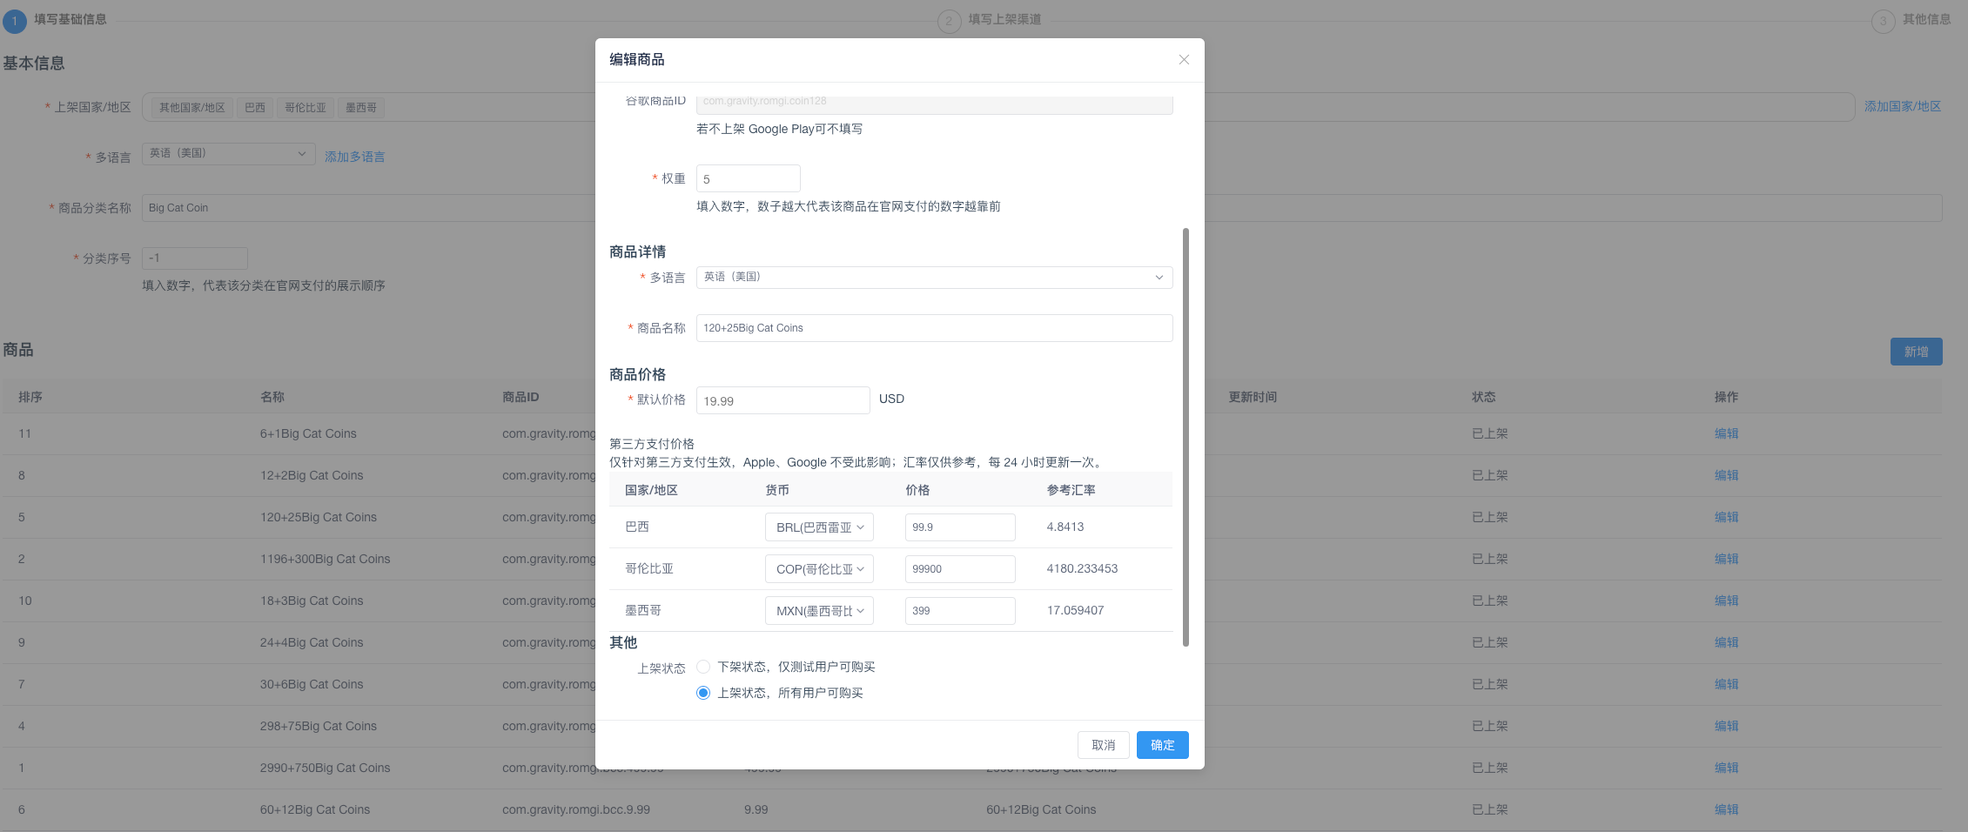Open the BRL currency dropdown for 巴西

(819, 527)
